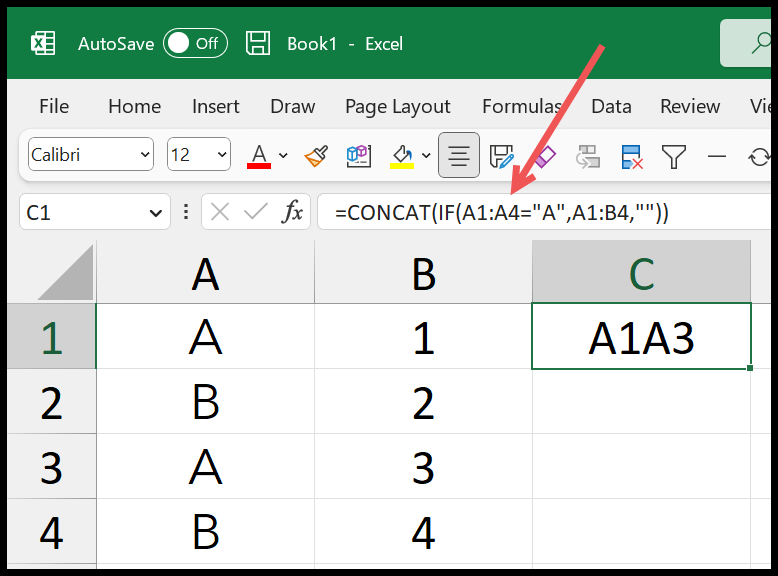
Task: Click the CONCAT formula in formula bar
Action: coord(502,213)
